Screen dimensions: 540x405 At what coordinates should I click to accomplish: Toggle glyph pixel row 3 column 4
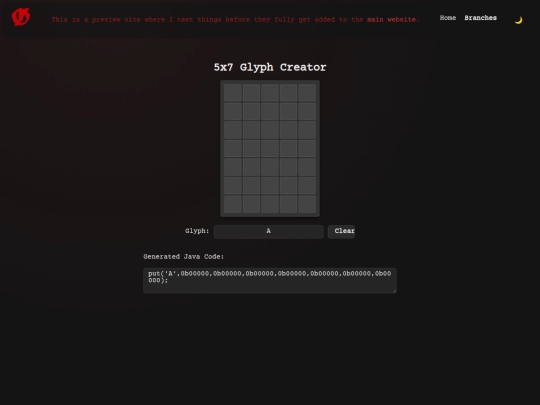point(289,130)
